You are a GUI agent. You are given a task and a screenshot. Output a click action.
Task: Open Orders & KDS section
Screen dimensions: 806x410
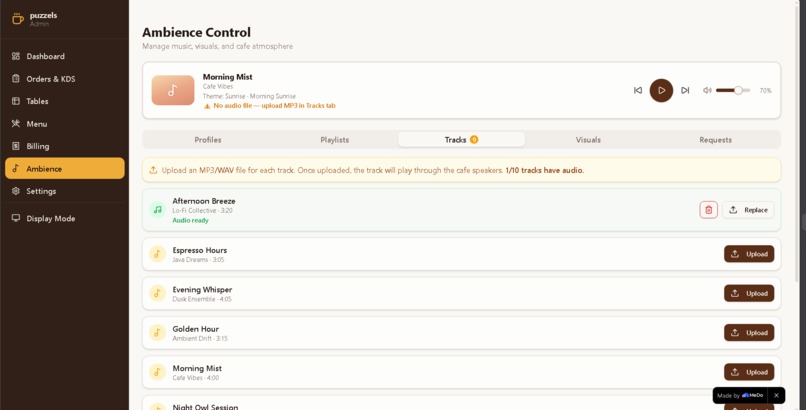65,79
